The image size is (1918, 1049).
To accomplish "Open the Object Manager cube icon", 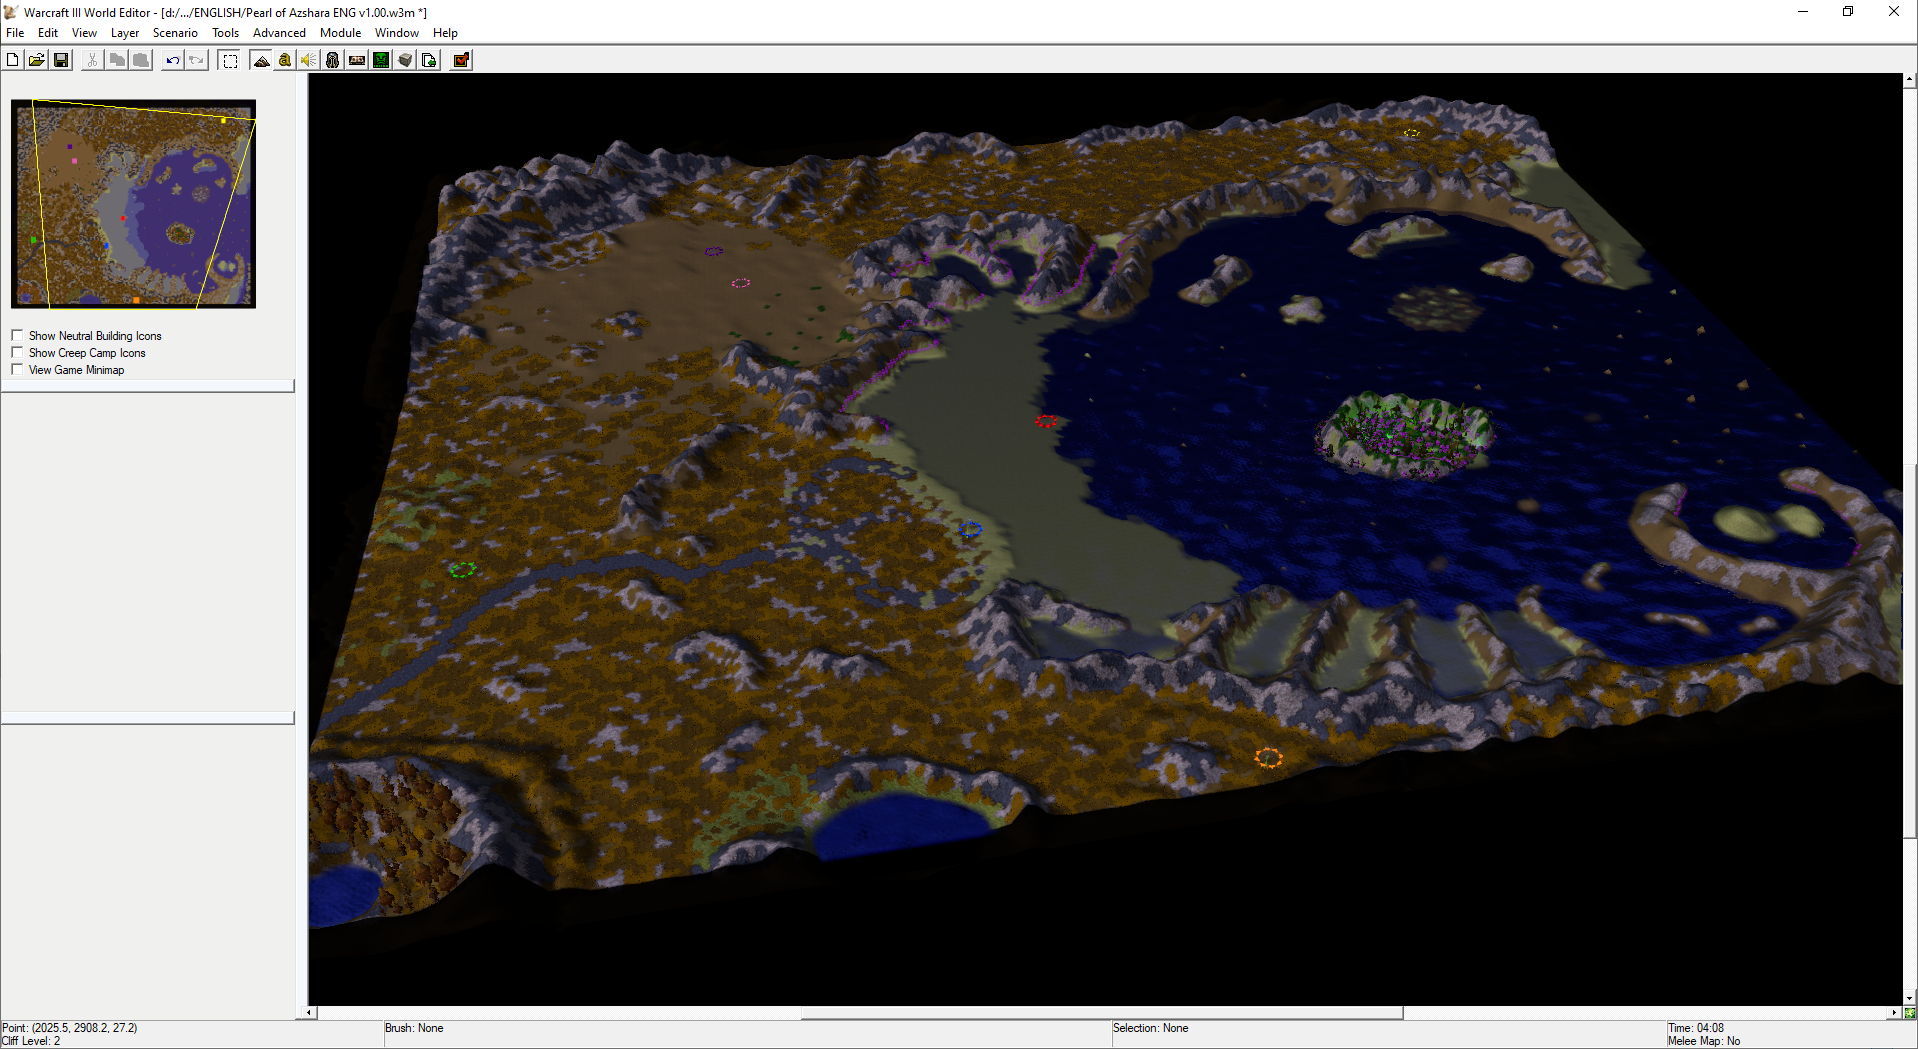I will [405, 60].
